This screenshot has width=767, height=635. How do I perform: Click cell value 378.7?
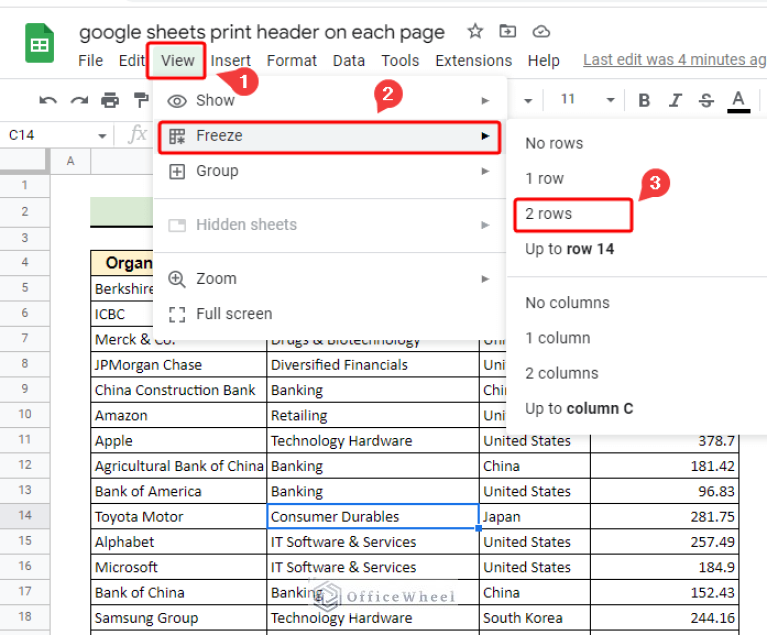point(664,441)
